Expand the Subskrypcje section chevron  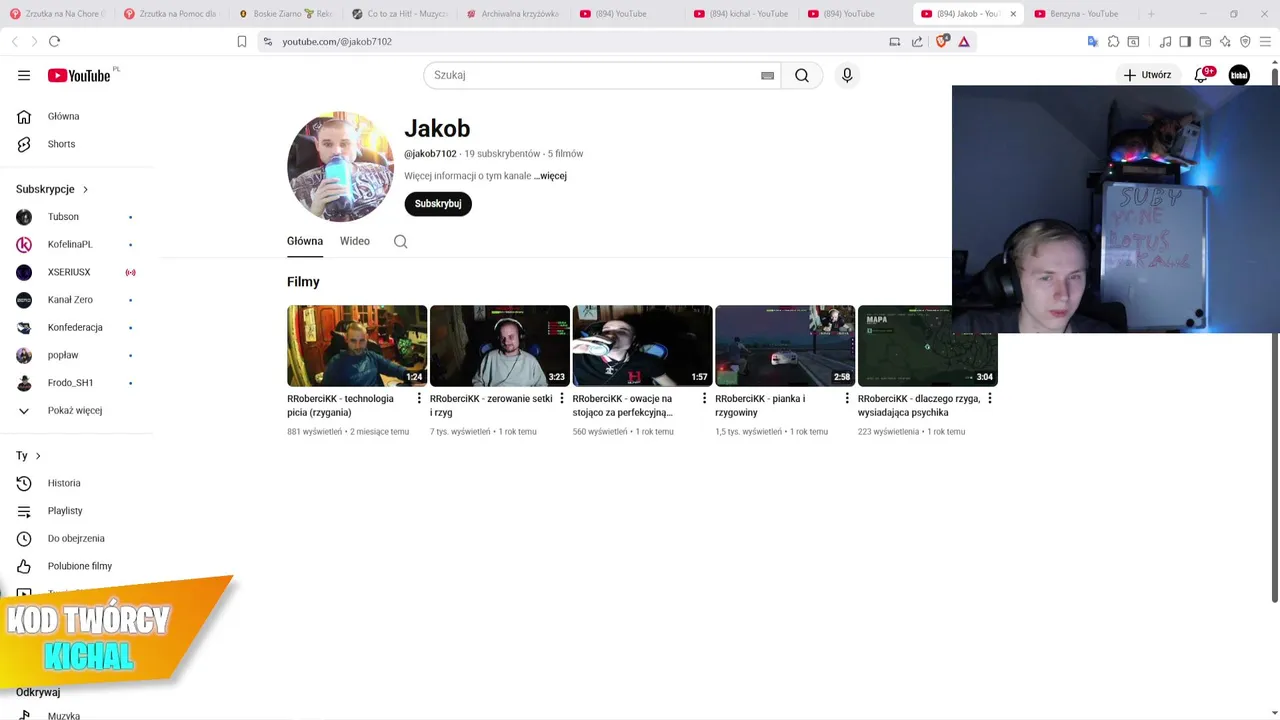click(85, 189)
